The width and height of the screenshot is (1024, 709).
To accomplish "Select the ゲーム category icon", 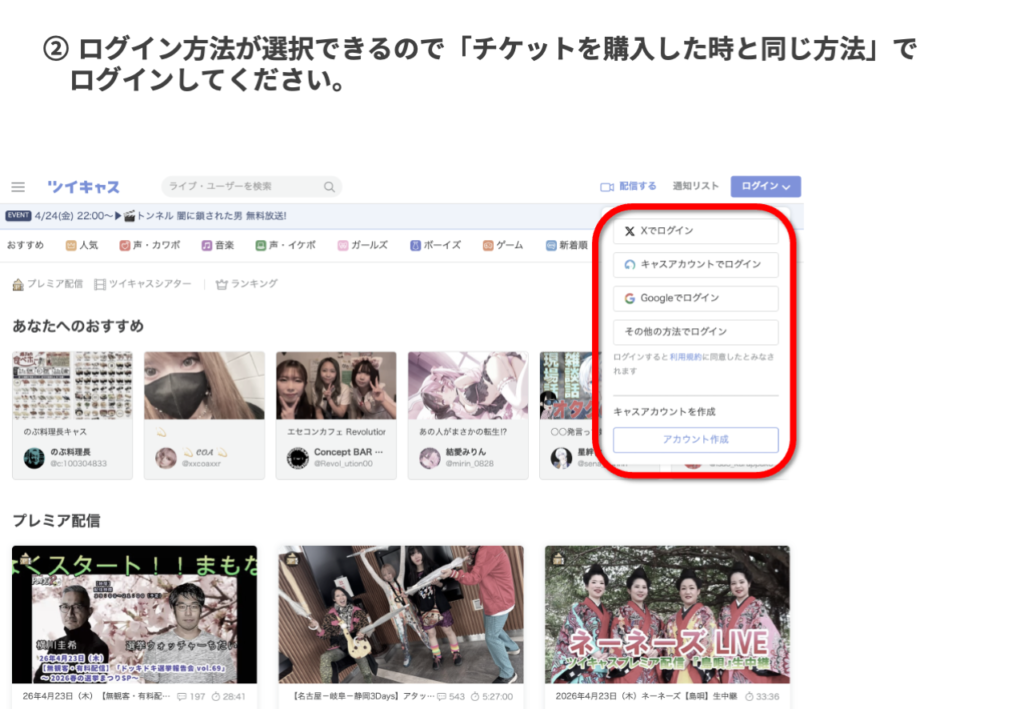I will point(488,245).
